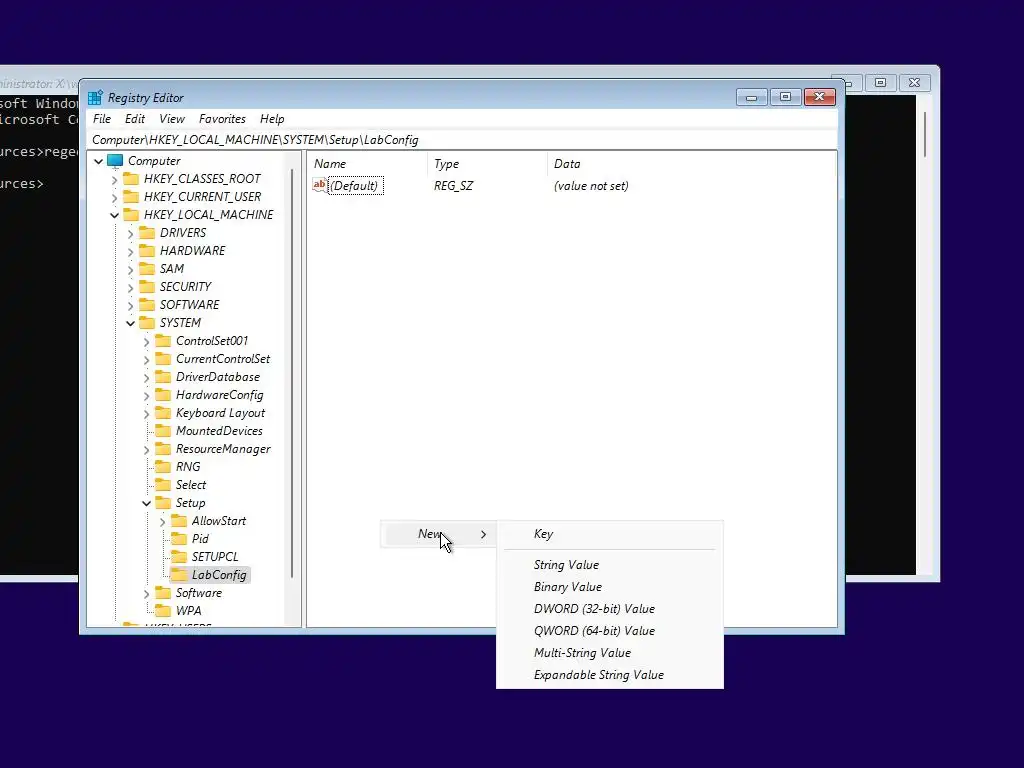Viewport: 1024px width, 768px height.
Task: Select the LabConfig key in the tree
Action: 219,575
